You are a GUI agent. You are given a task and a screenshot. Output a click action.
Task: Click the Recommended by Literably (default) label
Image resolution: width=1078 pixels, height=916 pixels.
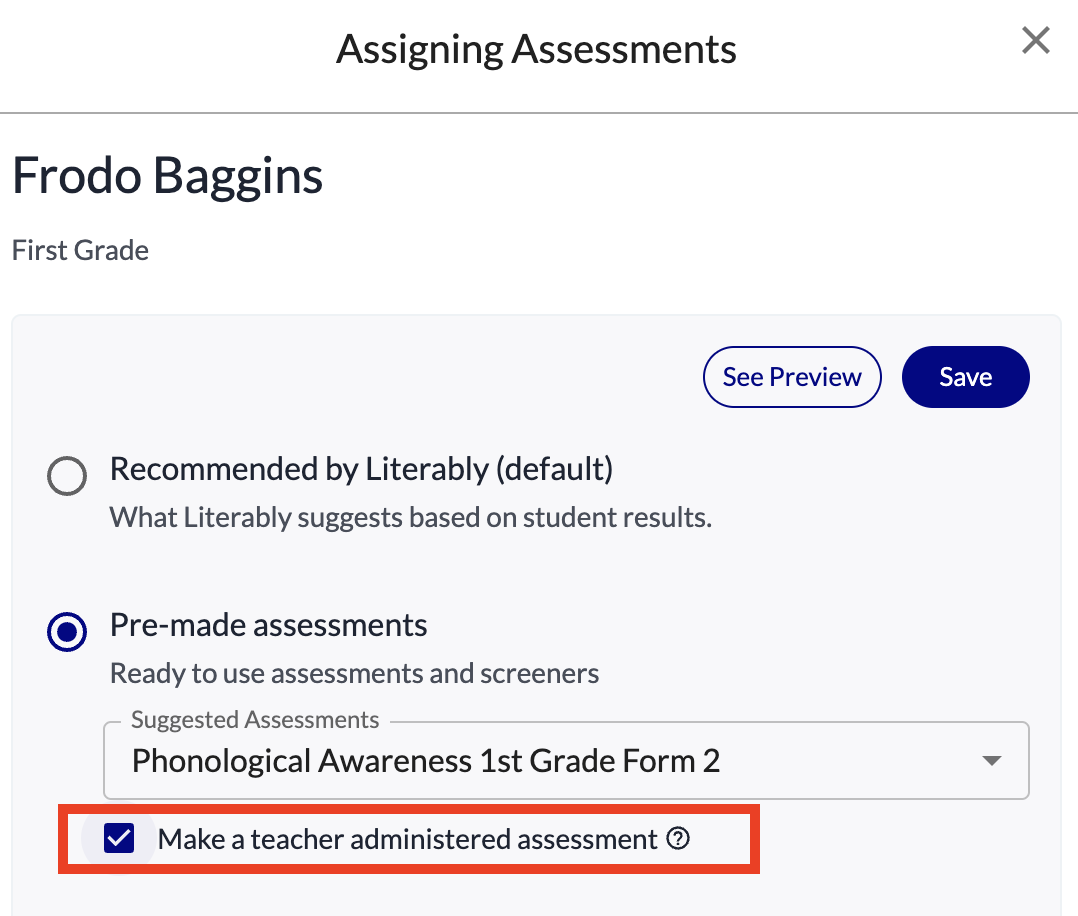tap(362, 470)
